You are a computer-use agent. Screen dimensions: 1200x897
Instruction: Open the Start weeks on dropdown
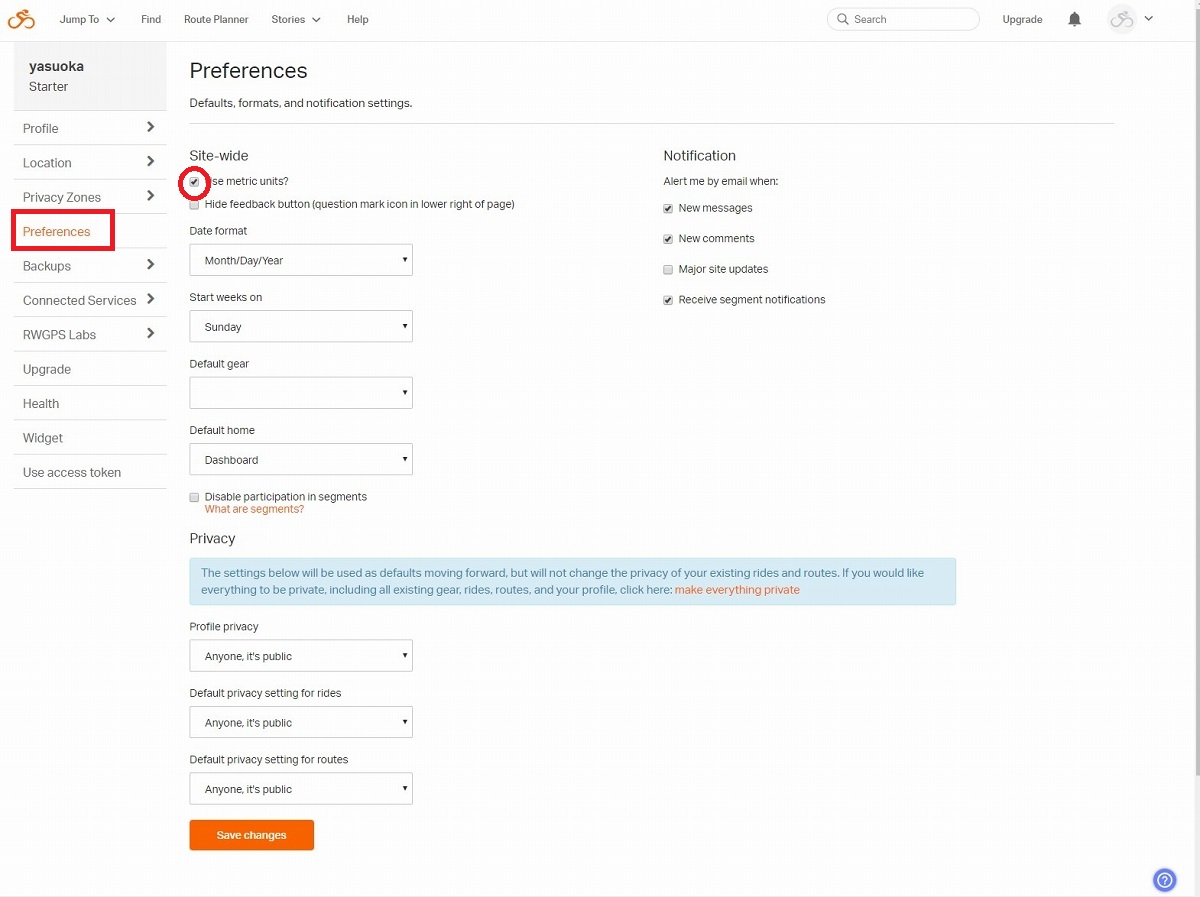(301, 327)
